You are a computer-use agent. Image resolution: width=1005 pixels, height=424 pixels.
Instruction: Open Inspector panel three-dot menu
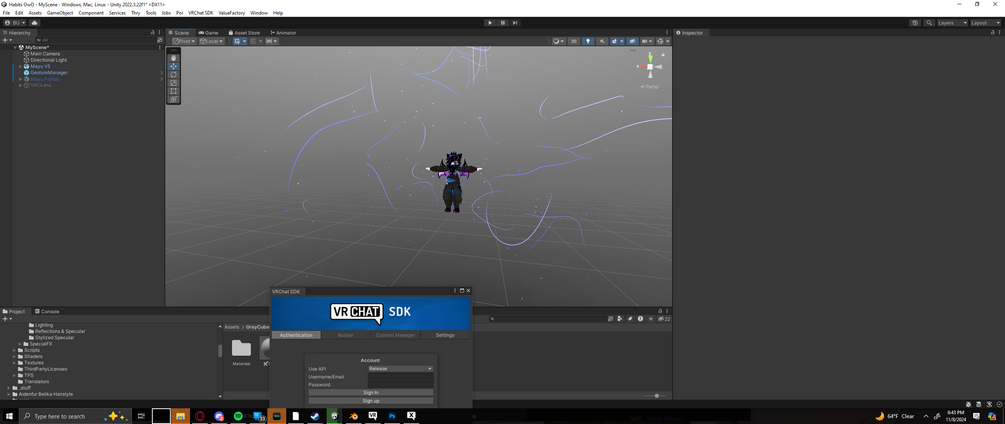(x=999, y=33)
